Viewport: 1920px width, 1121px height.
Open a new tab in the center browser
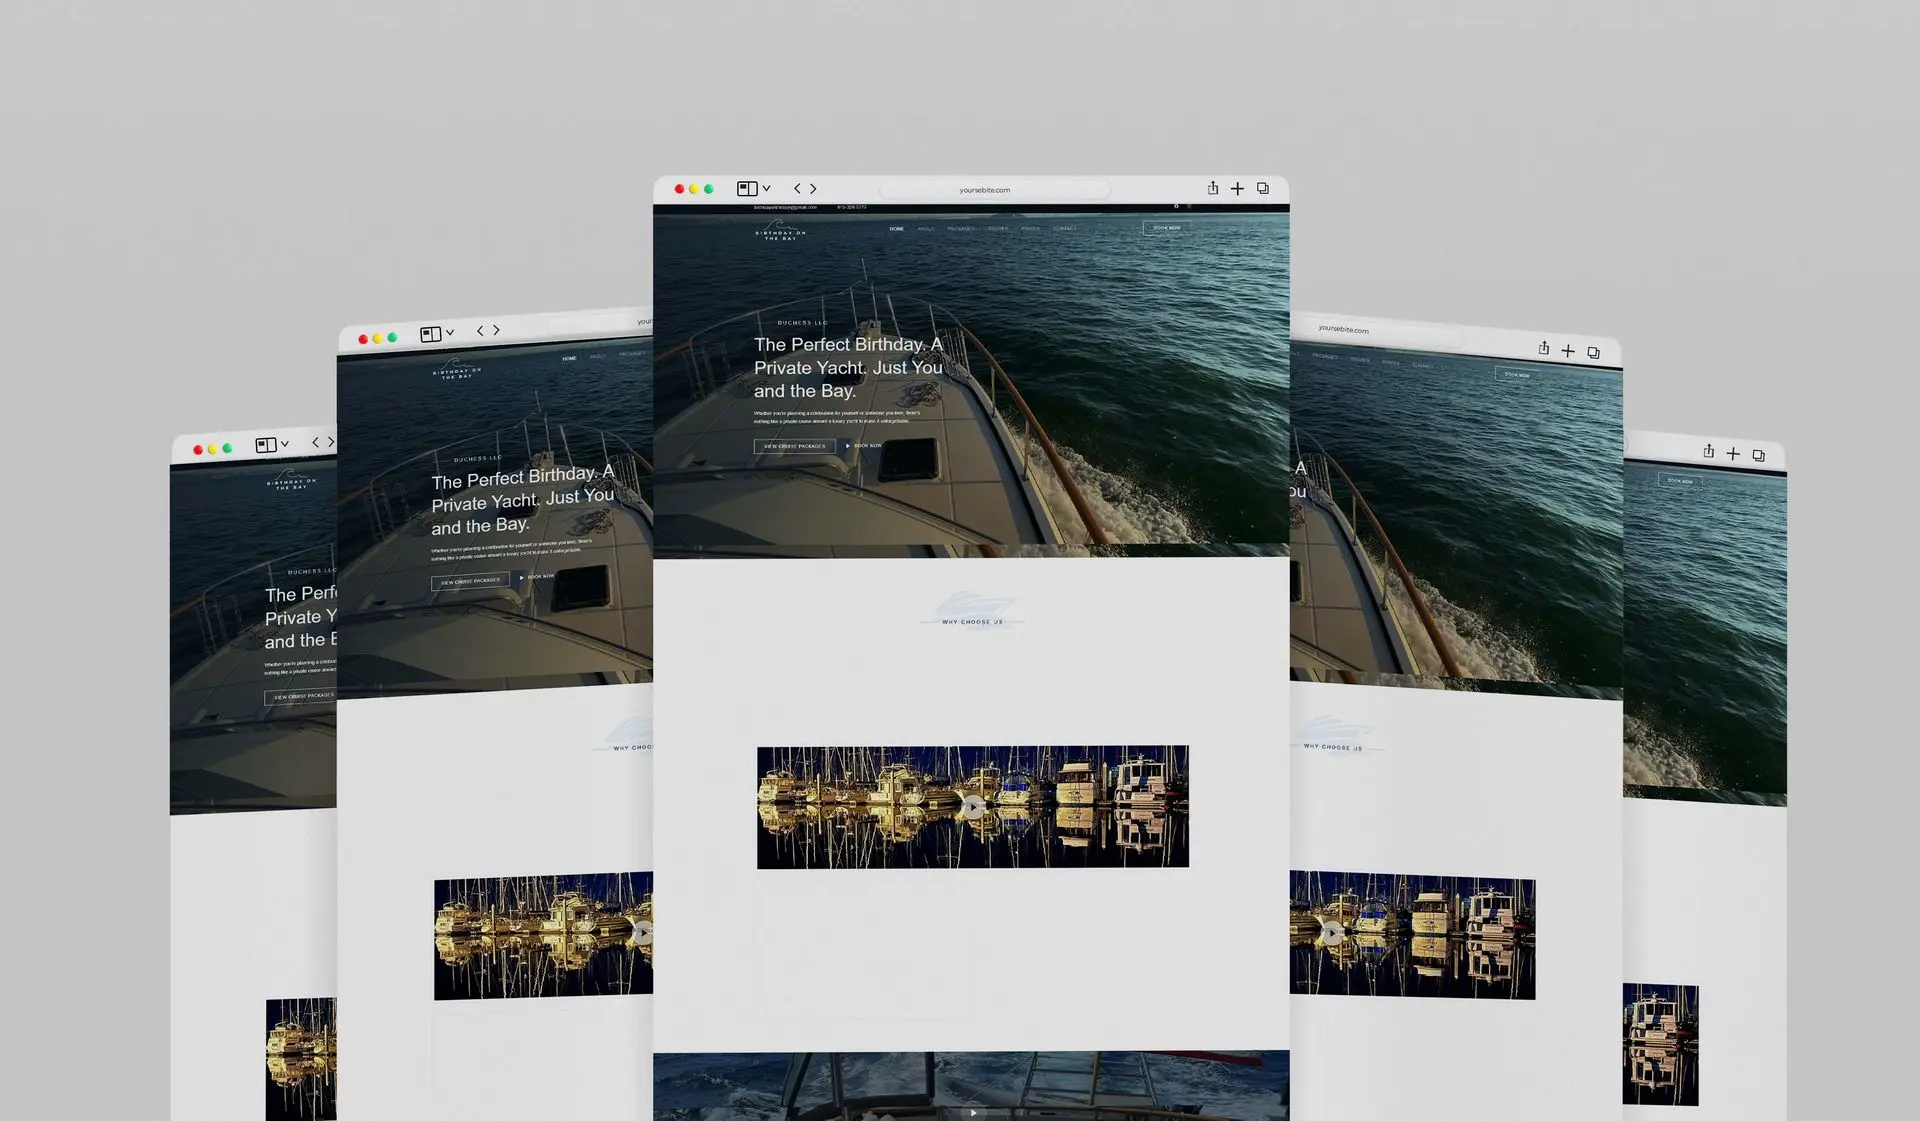point(1237,189)
